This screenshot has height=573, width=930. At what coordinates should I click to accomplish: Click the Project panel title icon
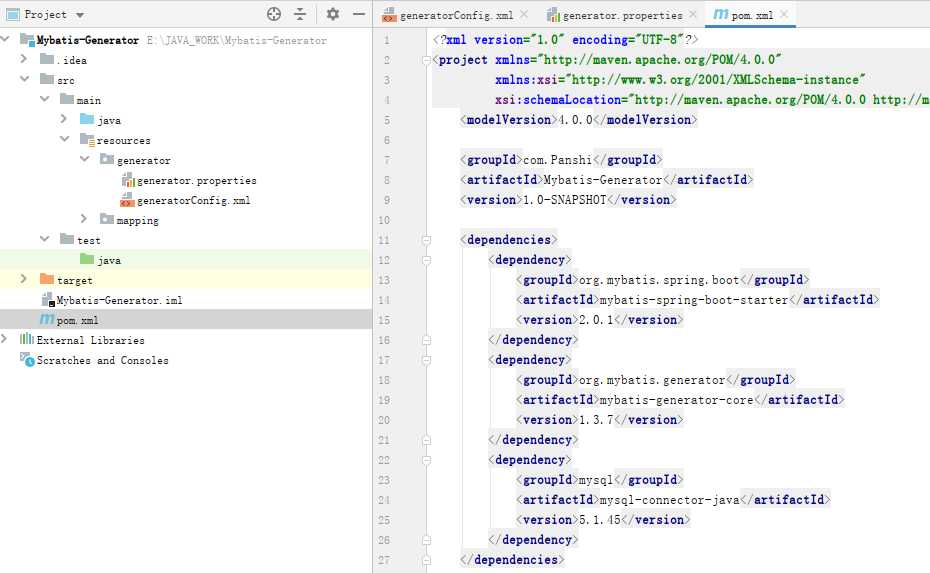(12, 14)
